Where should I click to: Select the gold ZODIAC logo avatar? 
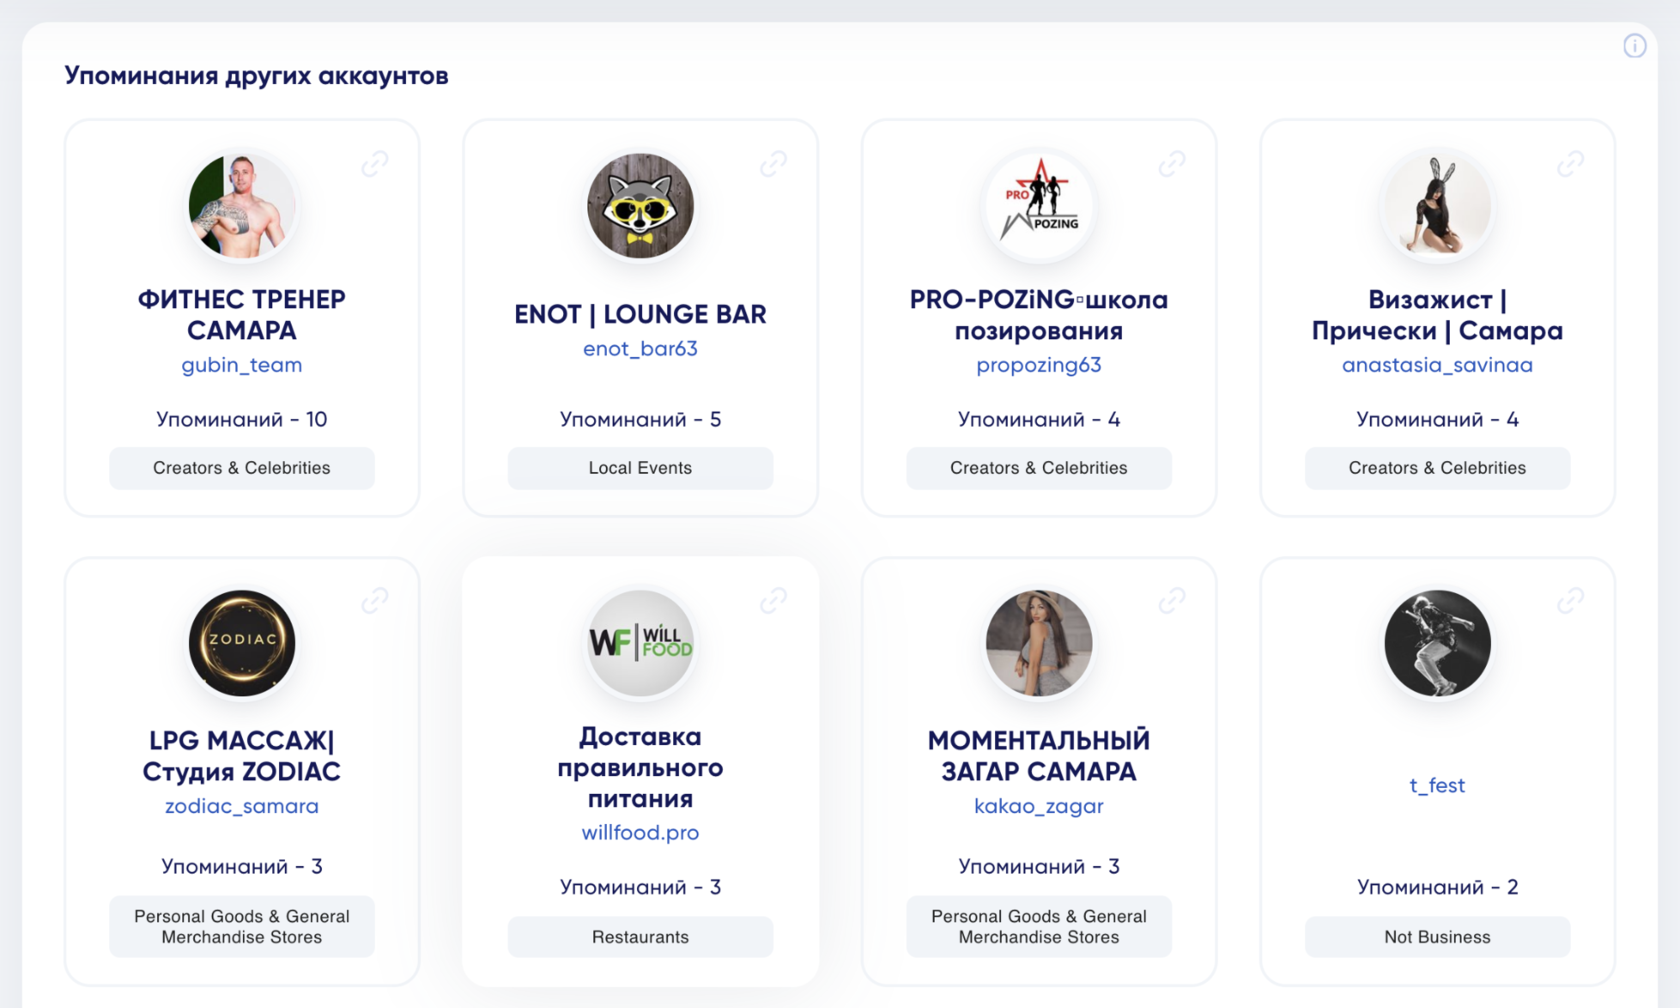pos(242,643)
